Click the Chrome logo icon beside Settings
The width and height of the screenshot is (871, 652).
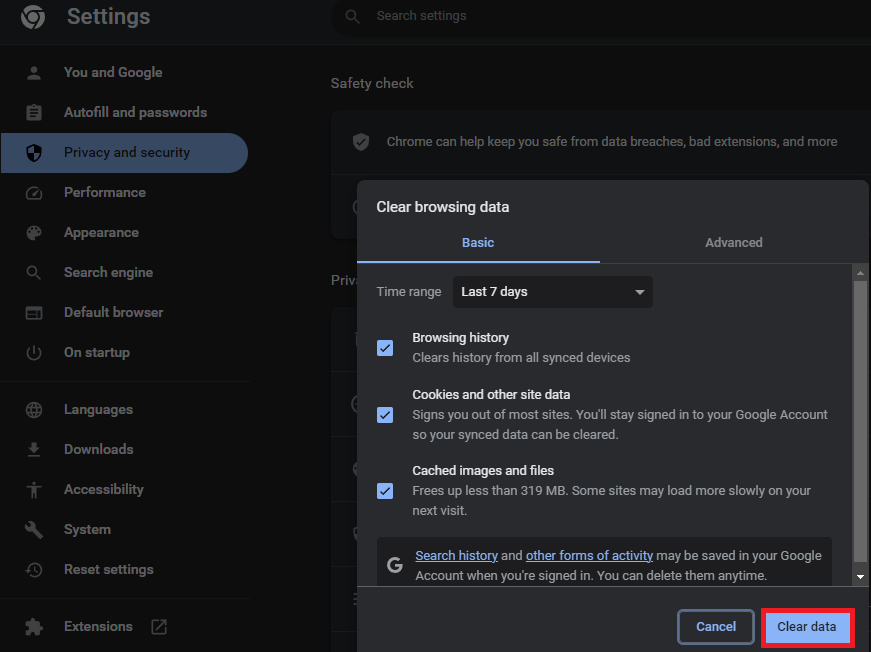point(33,17)
